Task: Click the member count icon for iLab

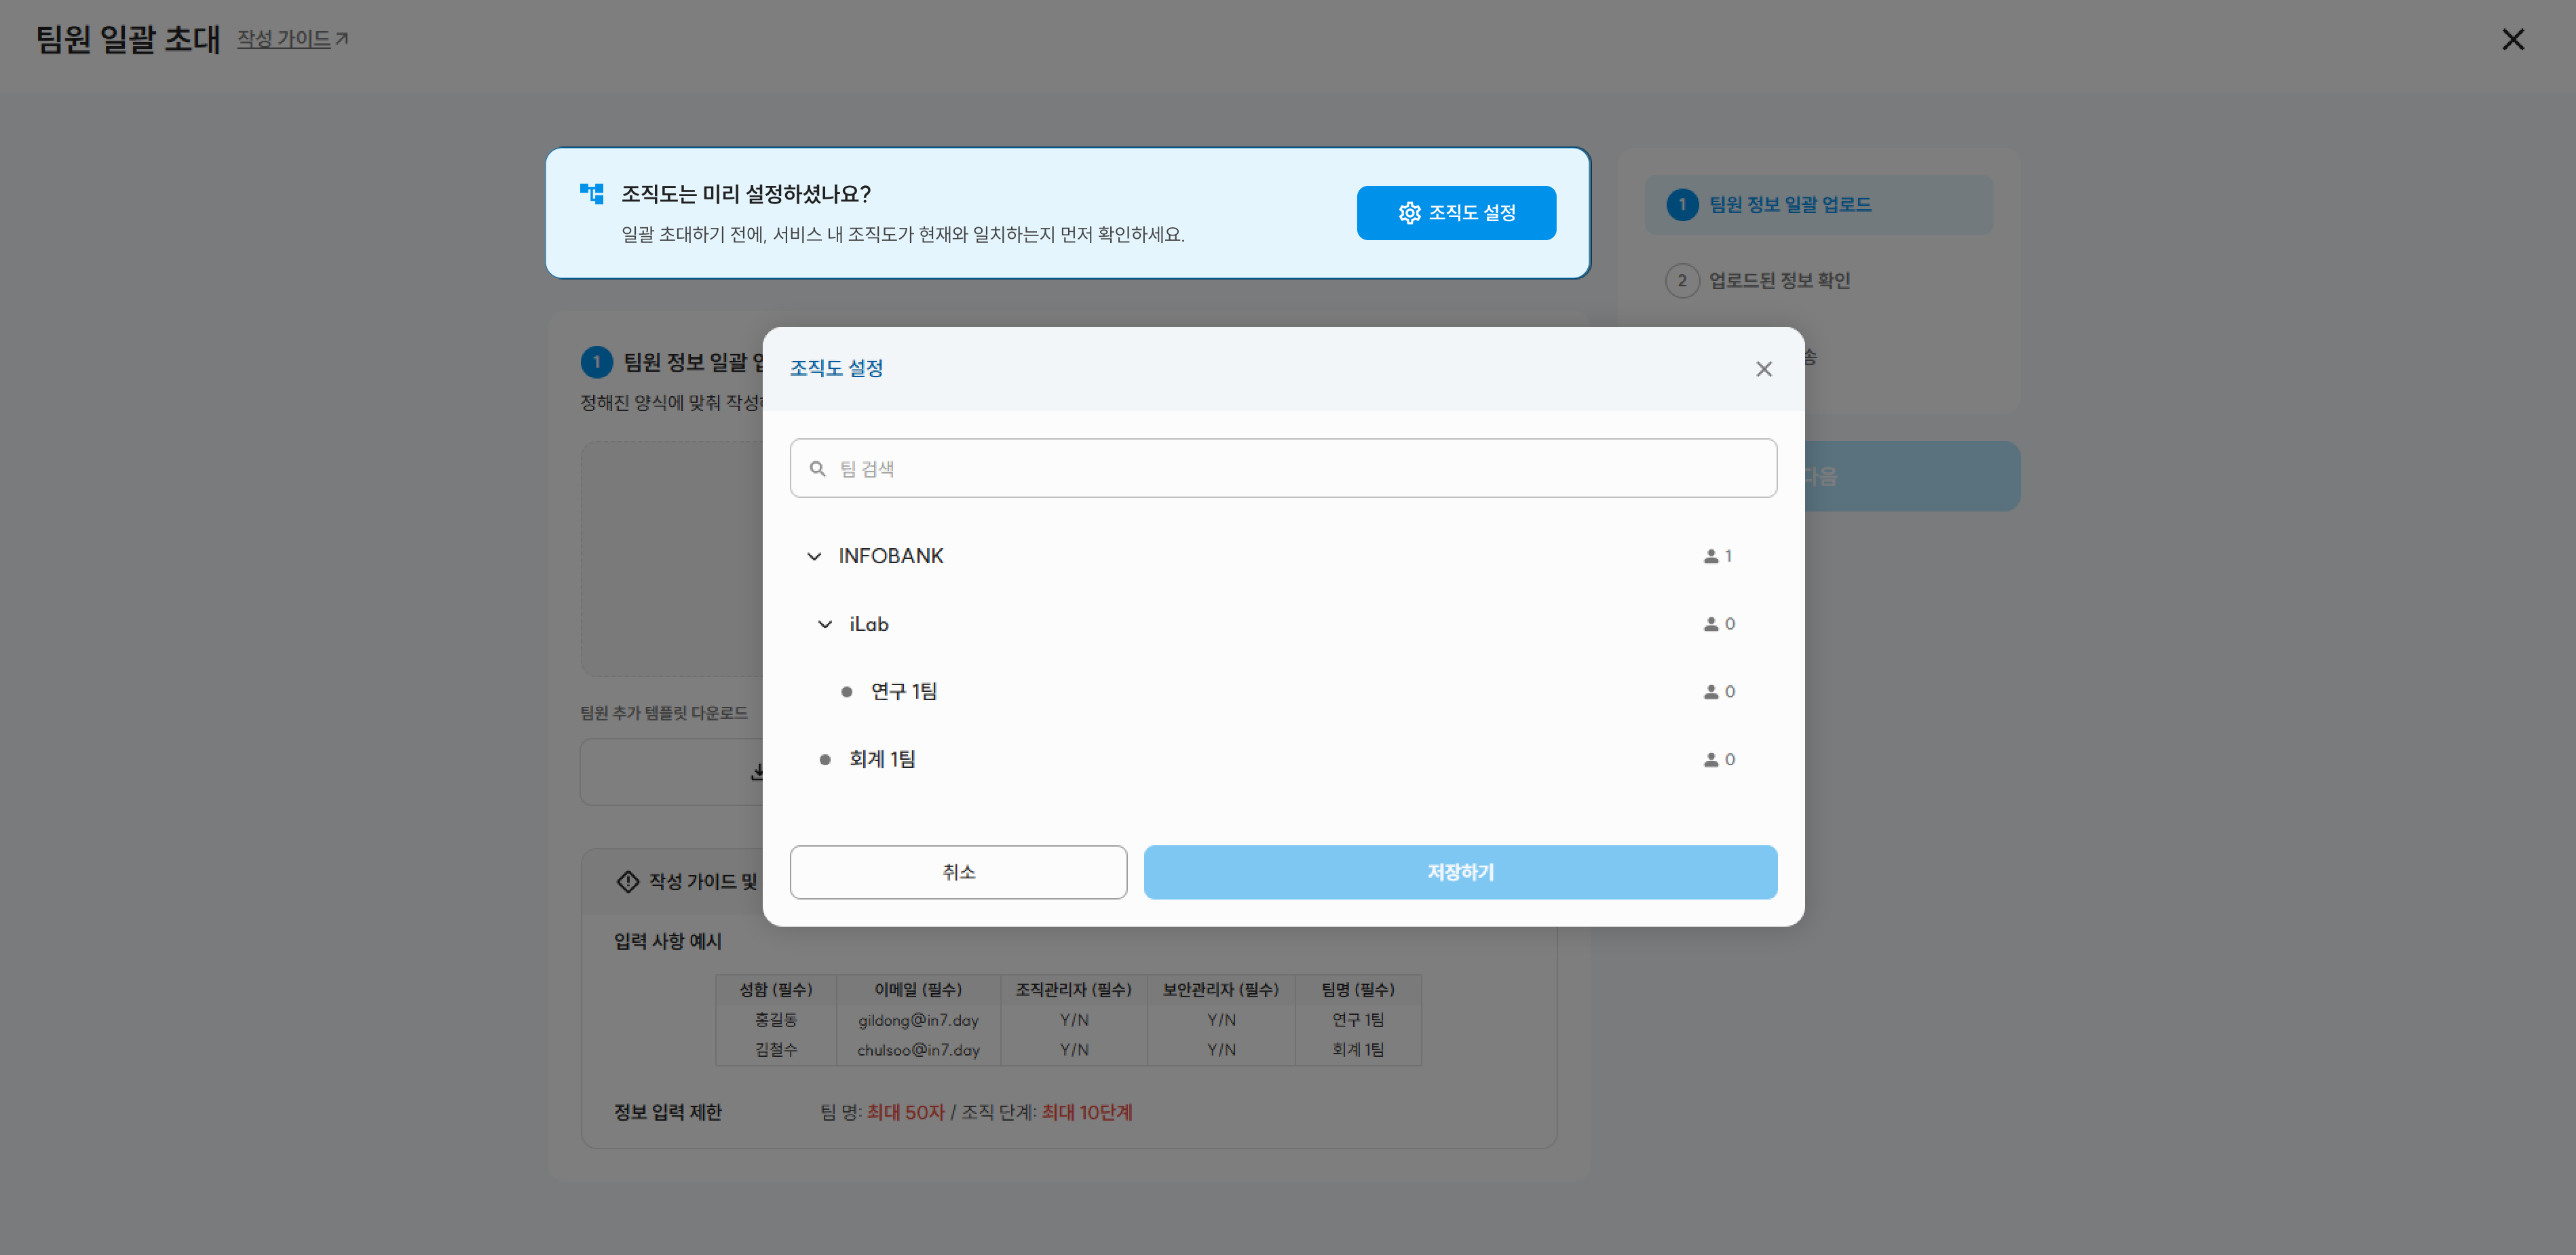Action: tap(1710, 624)
